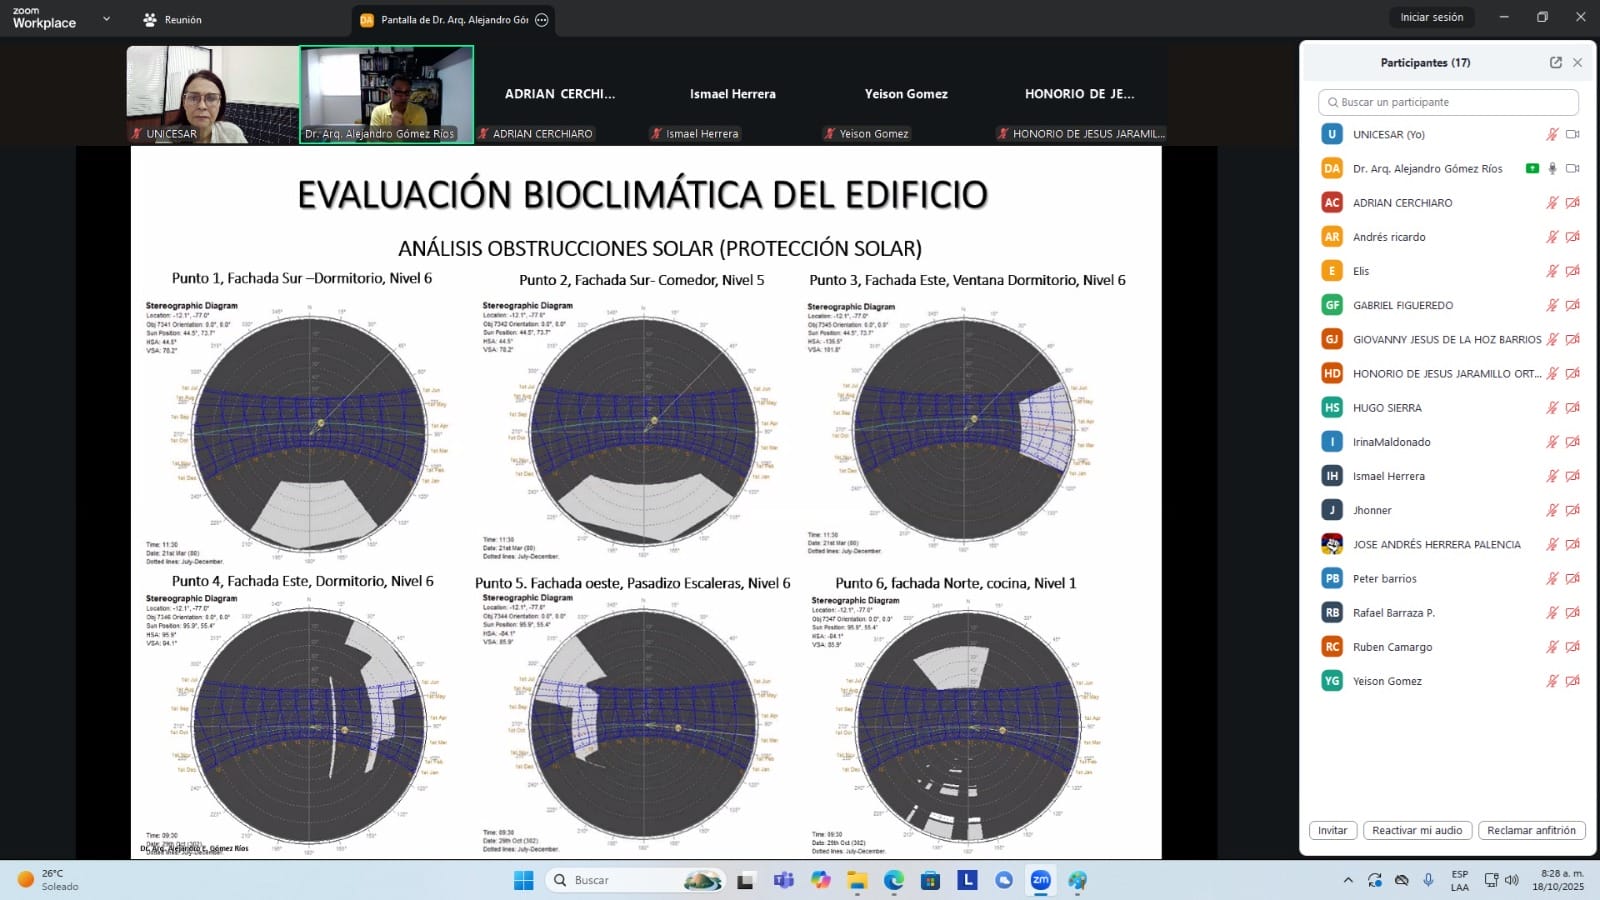Image resolution: width=1600 pixels, height=900 pixels.
Task: Toggle microphone icon for Dr. Arq. Alejandro
Action: click(1552, 168)
